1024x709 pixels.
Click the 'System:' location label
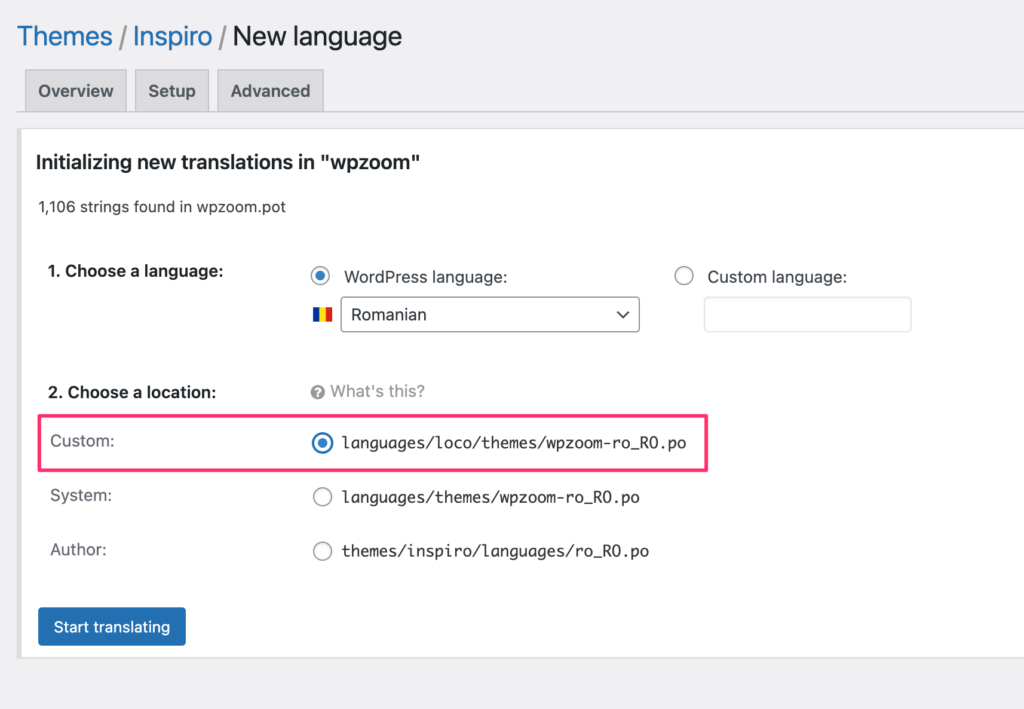tap(81, 496)
